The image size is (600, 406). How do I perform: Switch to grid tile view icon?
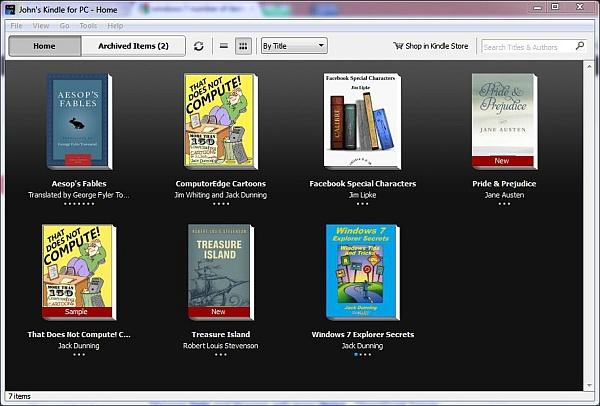pos(243,46)
